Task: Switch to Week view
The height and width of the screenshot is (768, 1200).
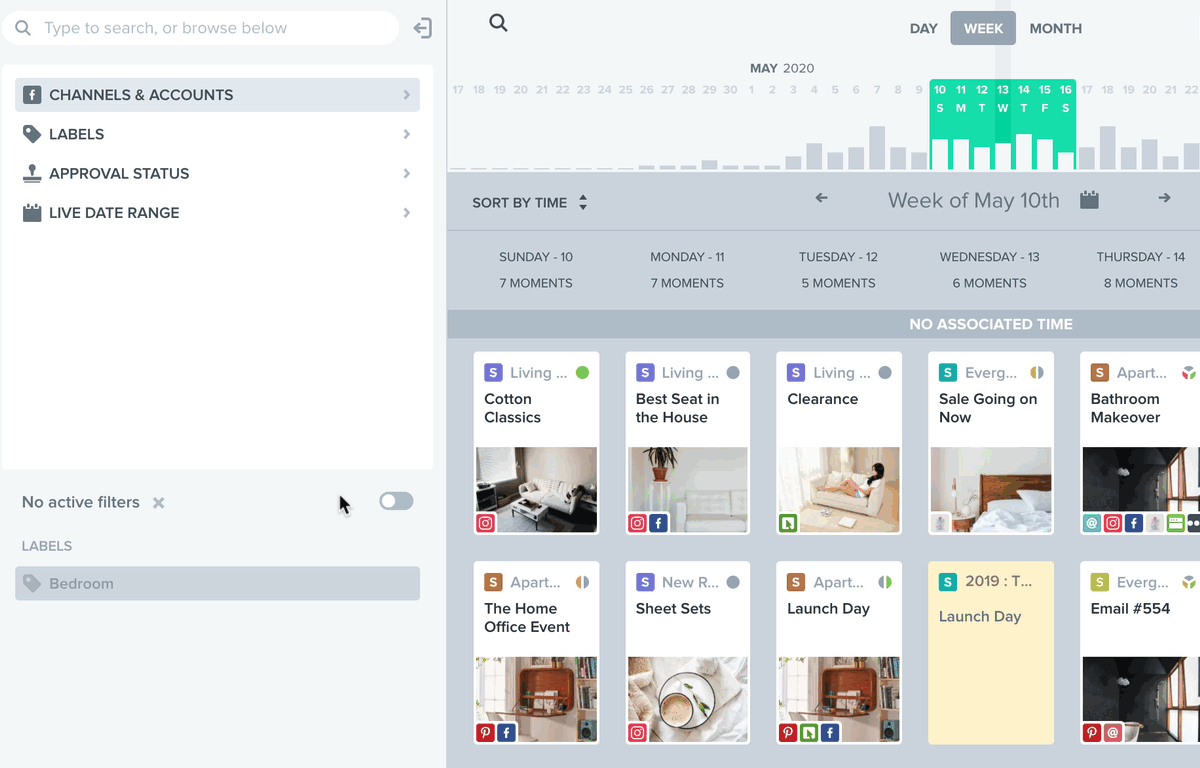Action: pos(983,28)
